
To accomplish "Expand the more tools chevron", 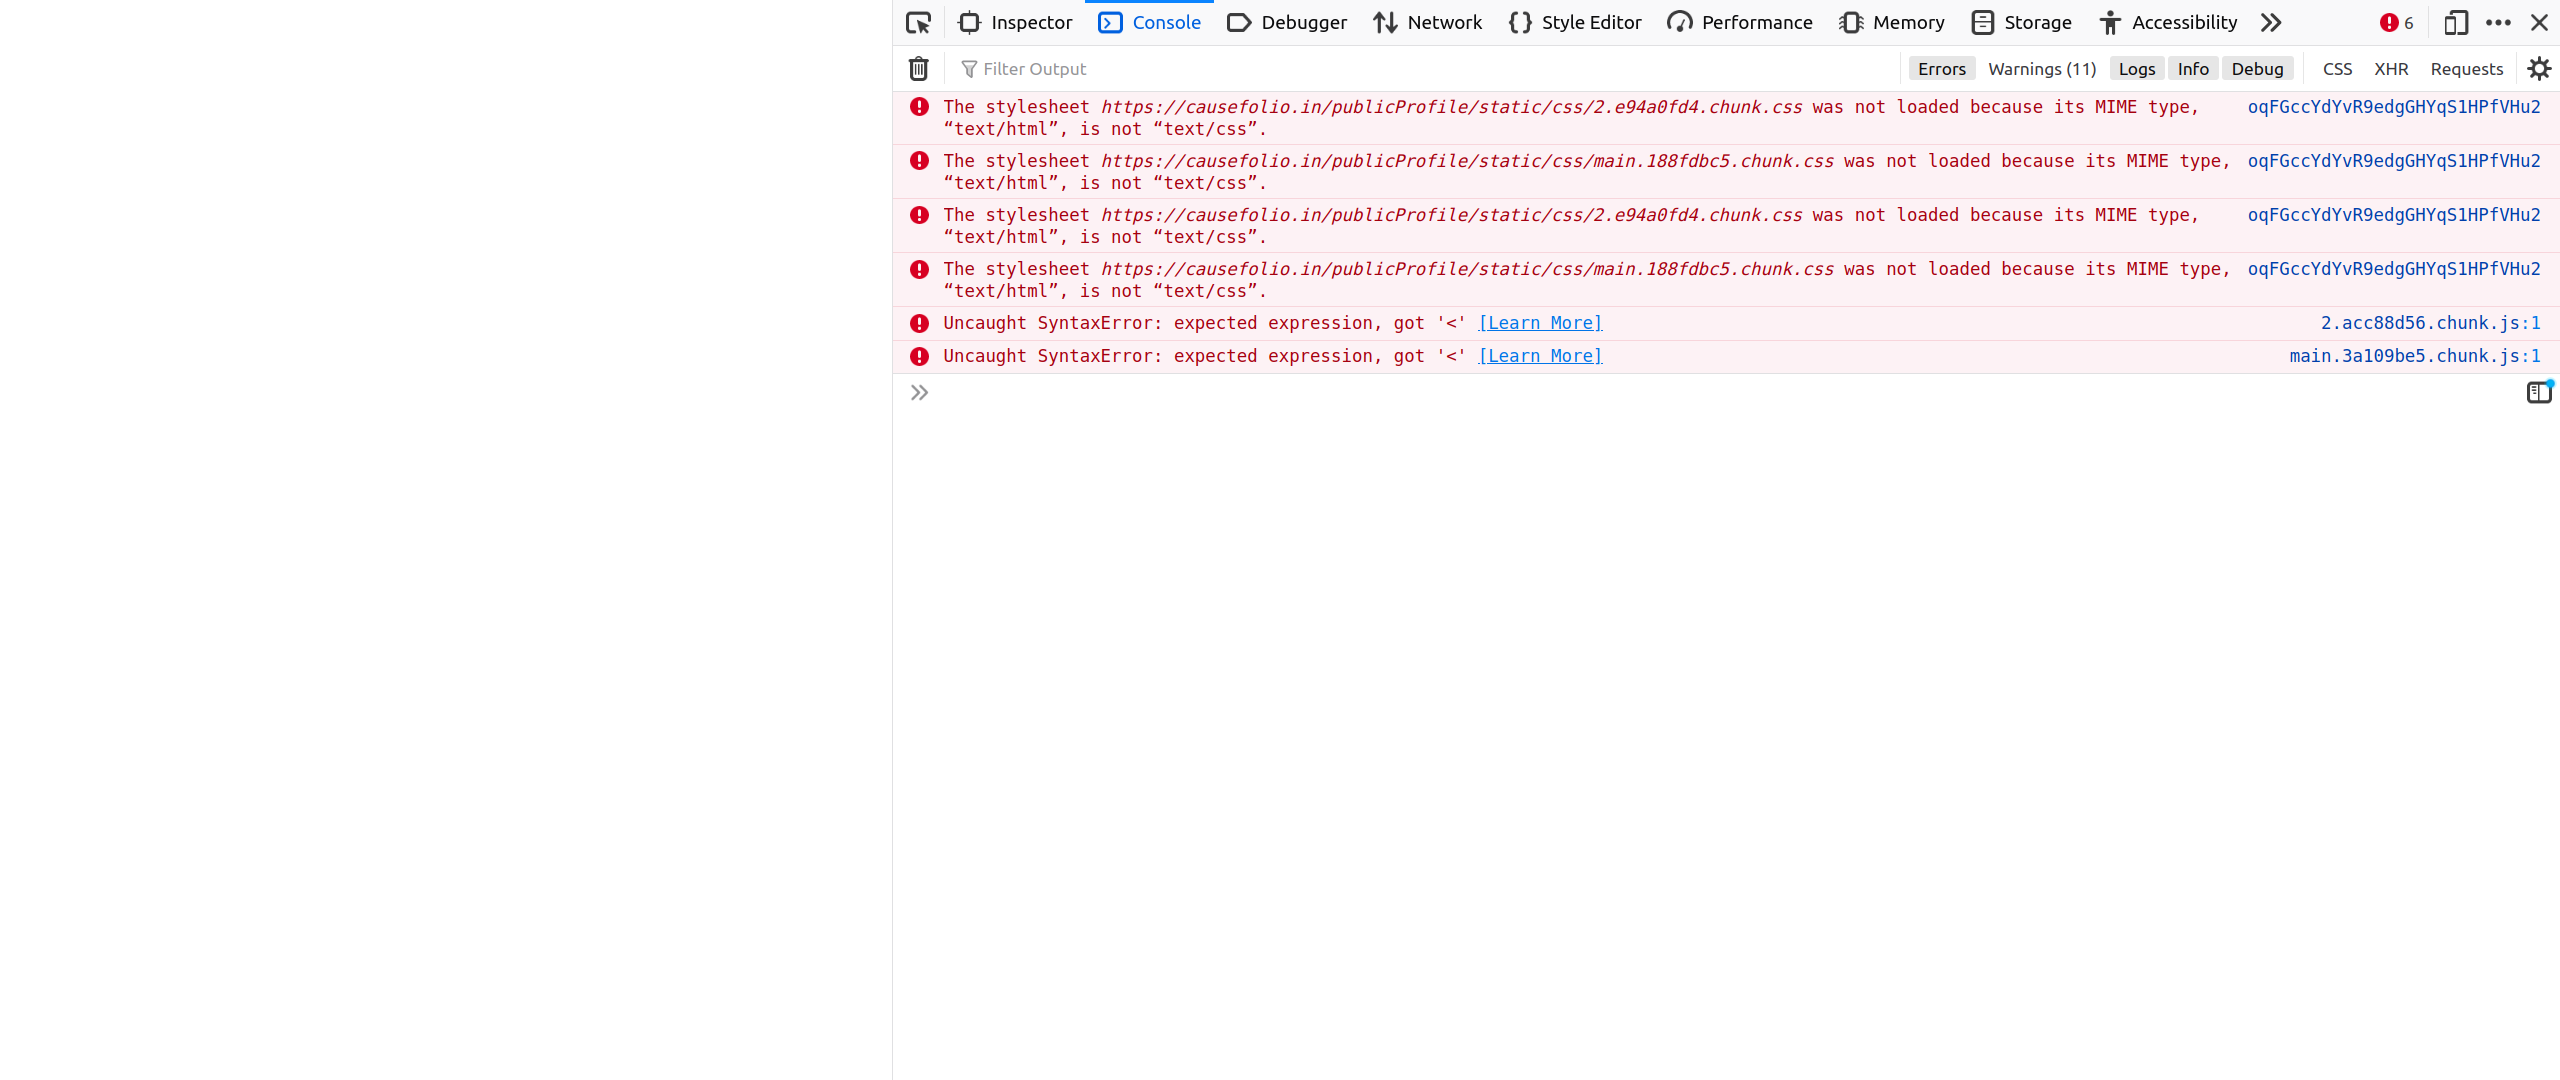I will [2271, 22].
